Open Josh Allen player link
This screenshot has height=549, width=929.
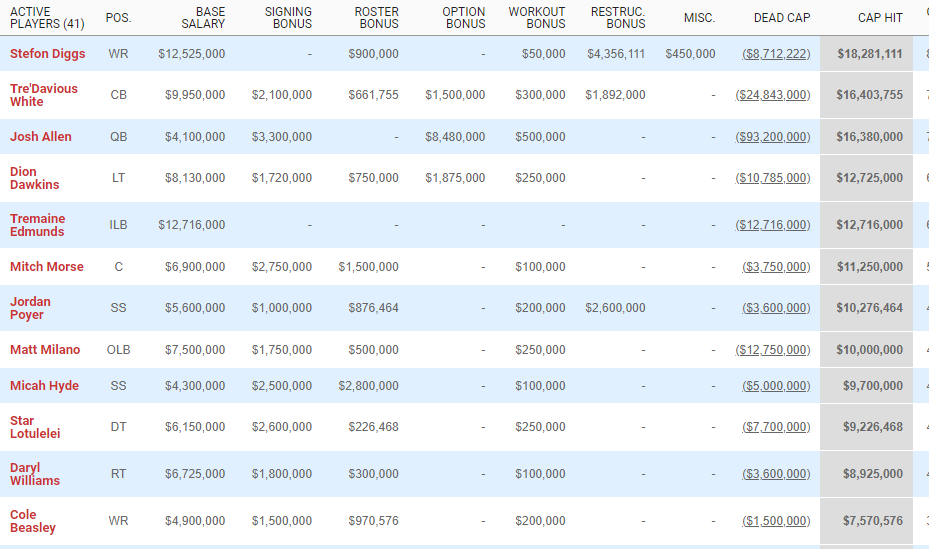(x=41, y=137)
